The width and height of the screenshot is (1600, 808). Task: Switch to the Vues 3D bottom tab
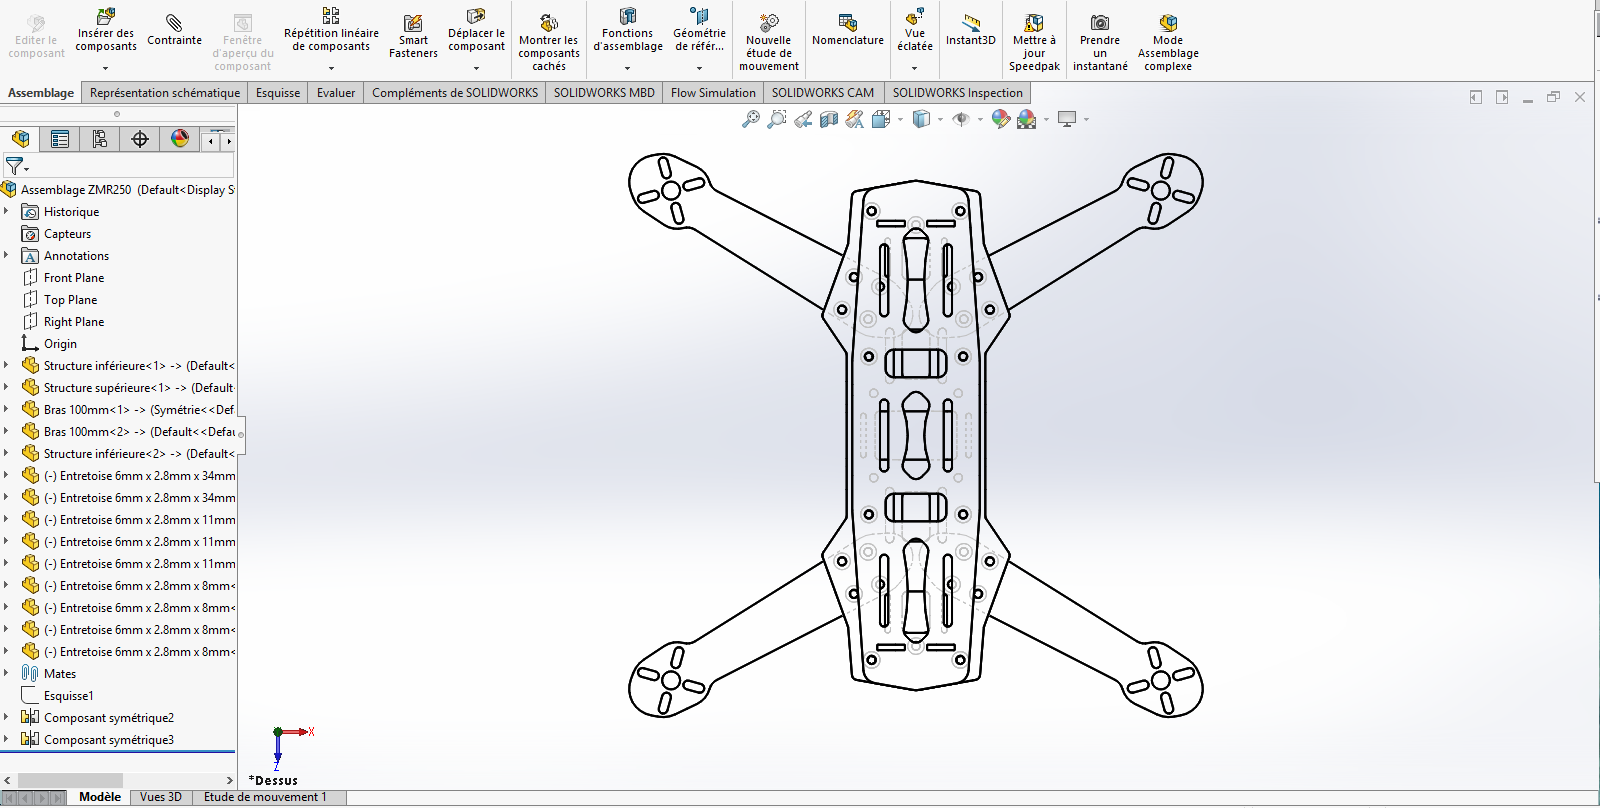pyautogui.click(x=161, y=797)
